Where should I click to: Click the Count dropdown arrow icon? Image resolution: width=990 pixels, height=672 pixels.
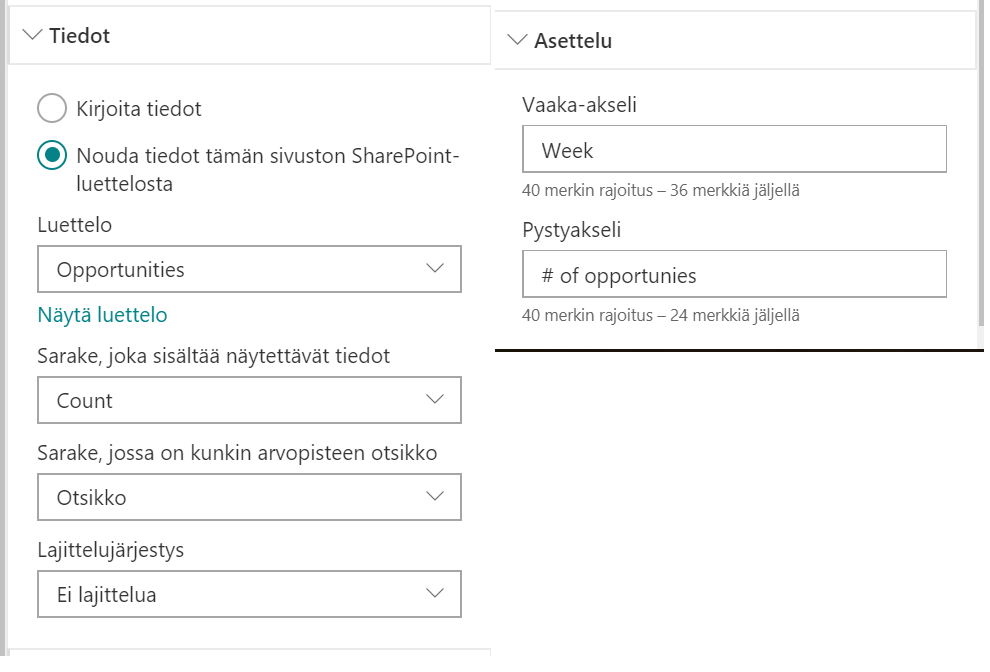(x=434, y=400)
